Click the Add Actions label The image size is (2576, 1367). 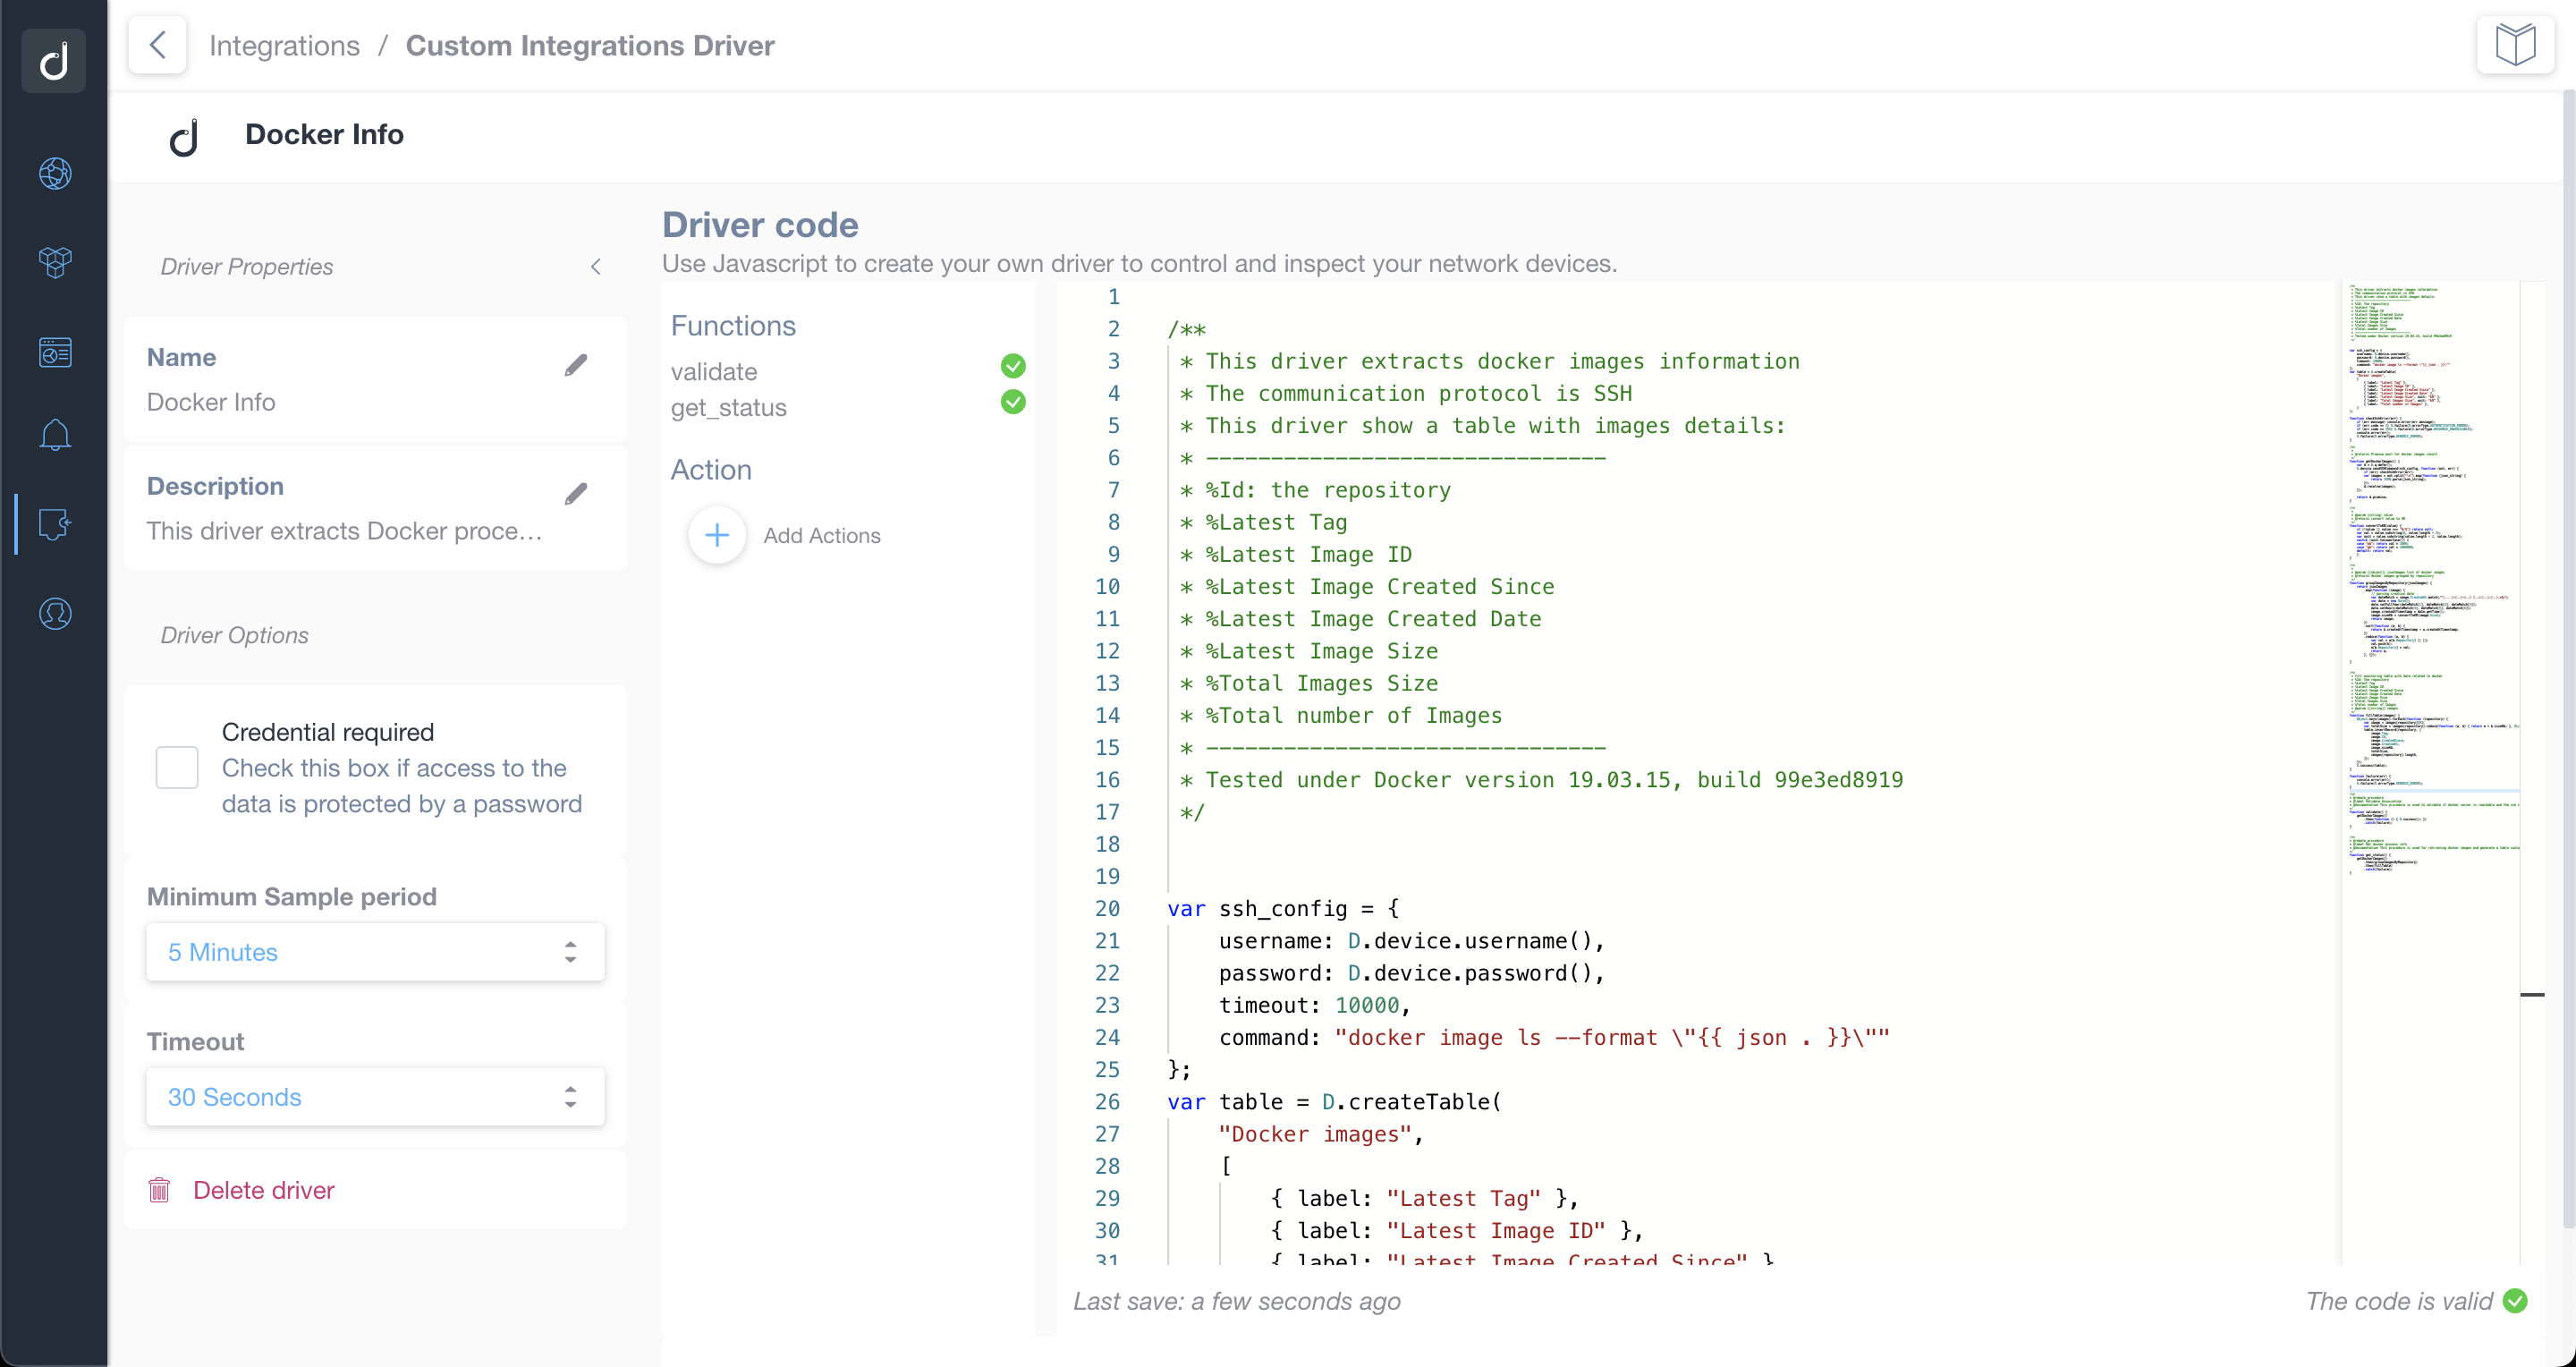[x=822, y=535]
